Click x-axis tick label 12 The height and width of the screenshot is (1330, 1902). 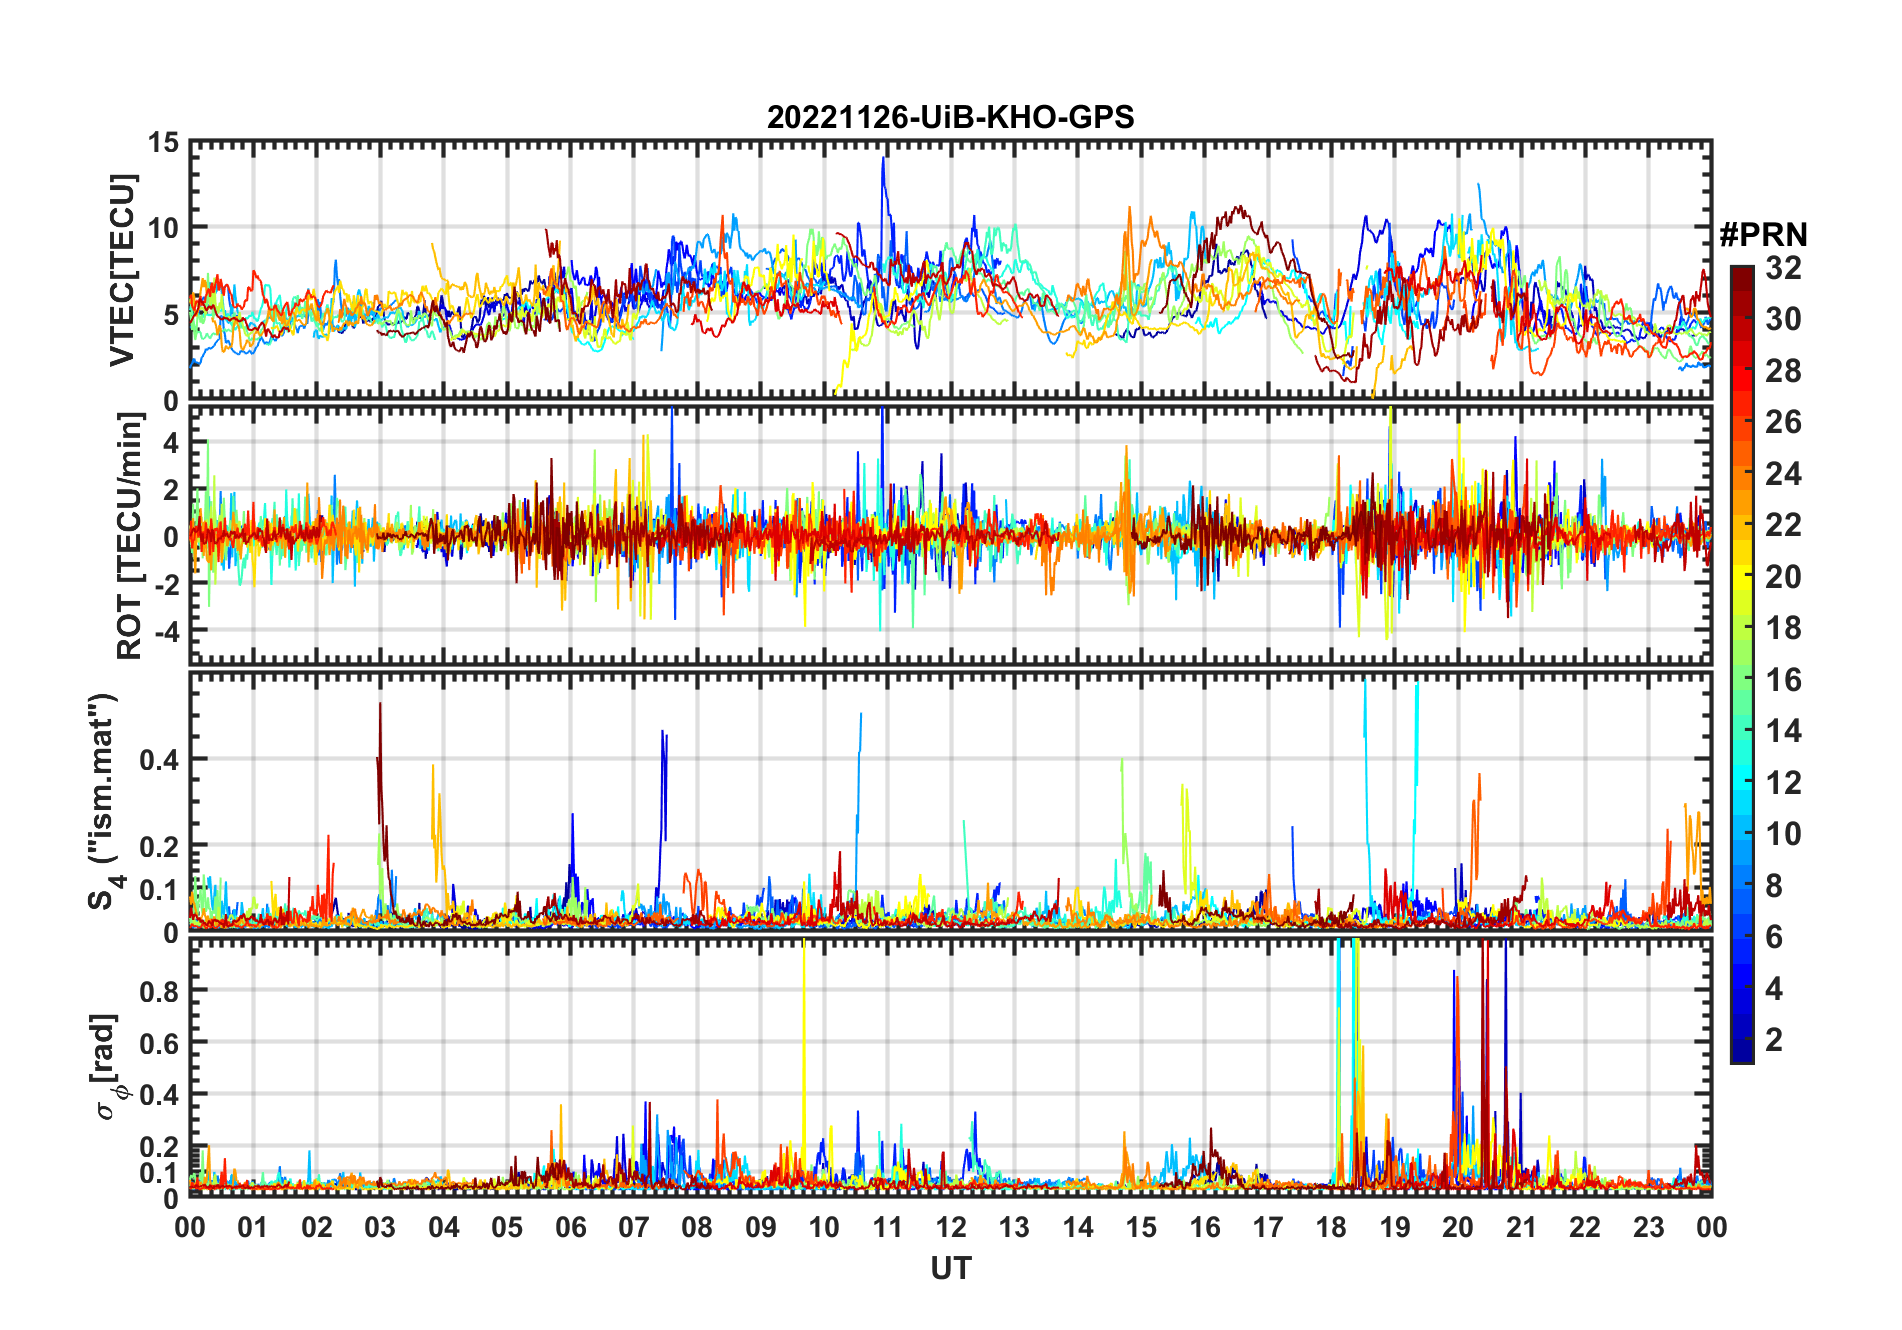(x=951, y=1227)
